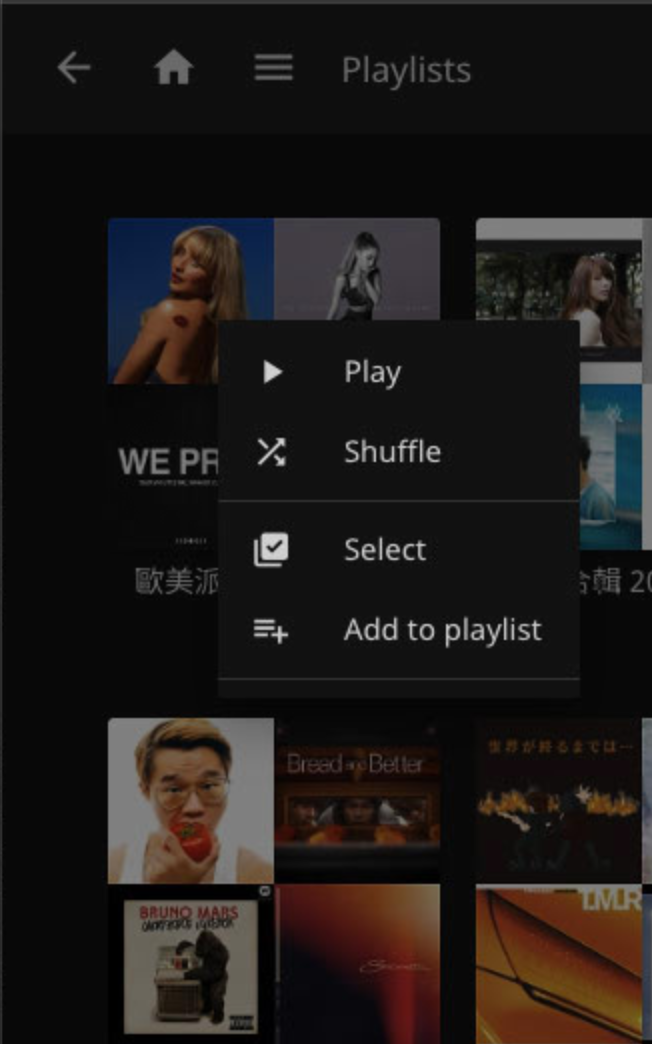
Task: Choose the Add to playlist text
Action: [x=443, y=630]
